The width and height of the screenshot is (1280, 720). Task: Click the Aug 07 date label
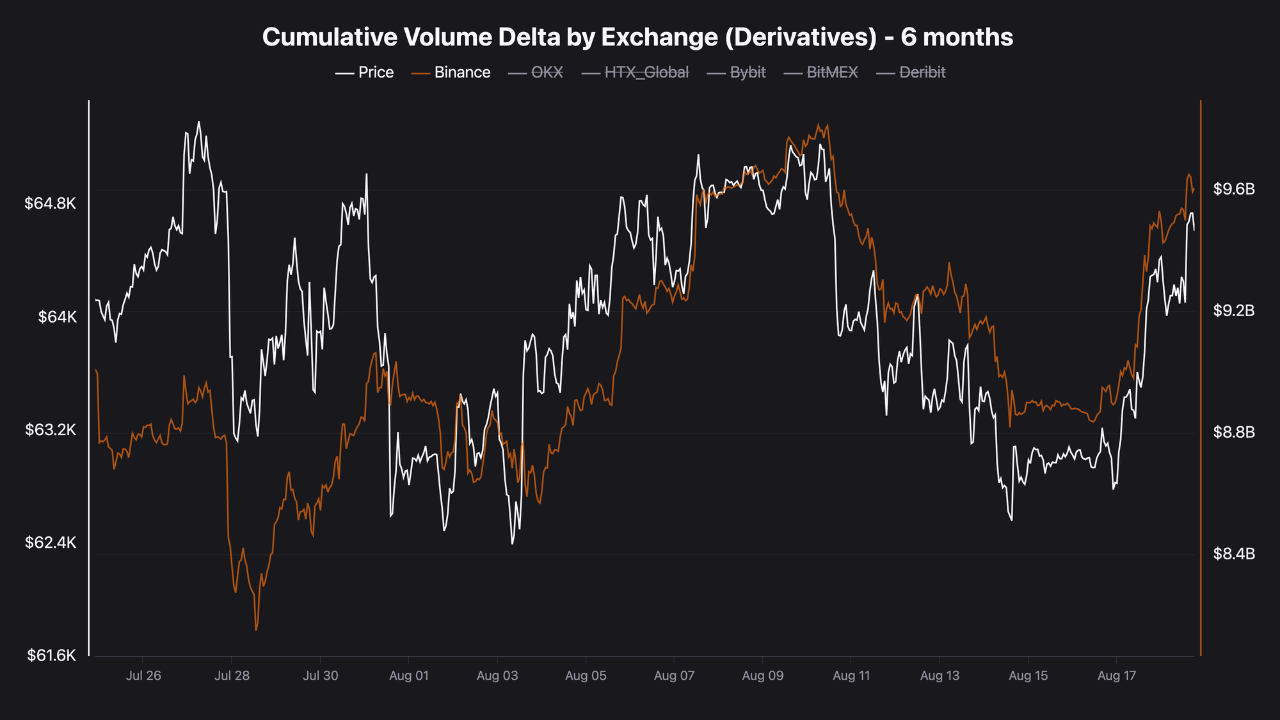pyautogui.click(x=674, y=676)
